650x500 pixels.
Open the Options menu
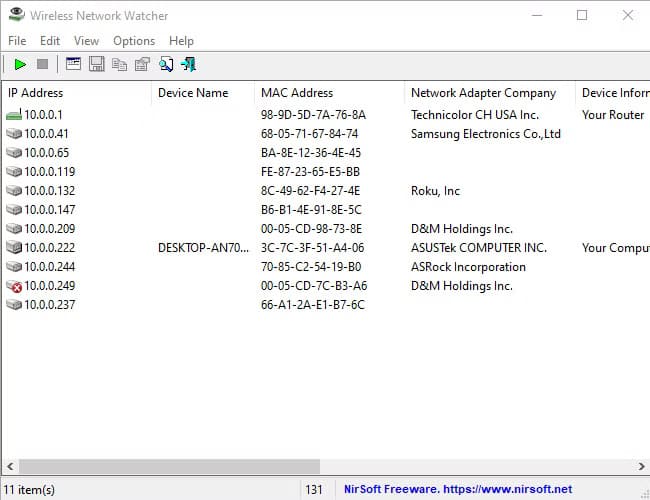tap(134, 41)
